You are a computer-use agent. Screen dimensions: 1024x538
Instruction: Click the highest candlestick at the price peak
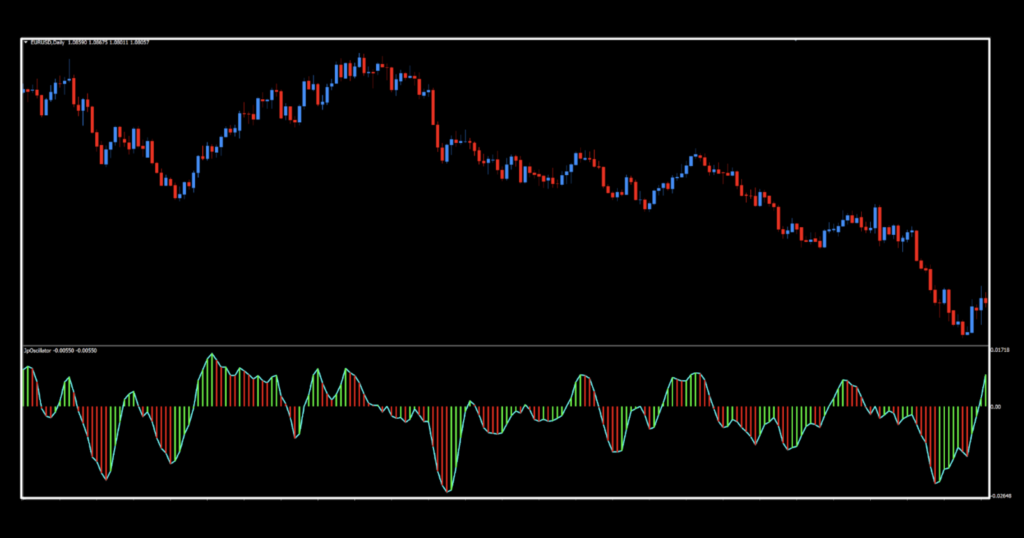click(361, 64)
